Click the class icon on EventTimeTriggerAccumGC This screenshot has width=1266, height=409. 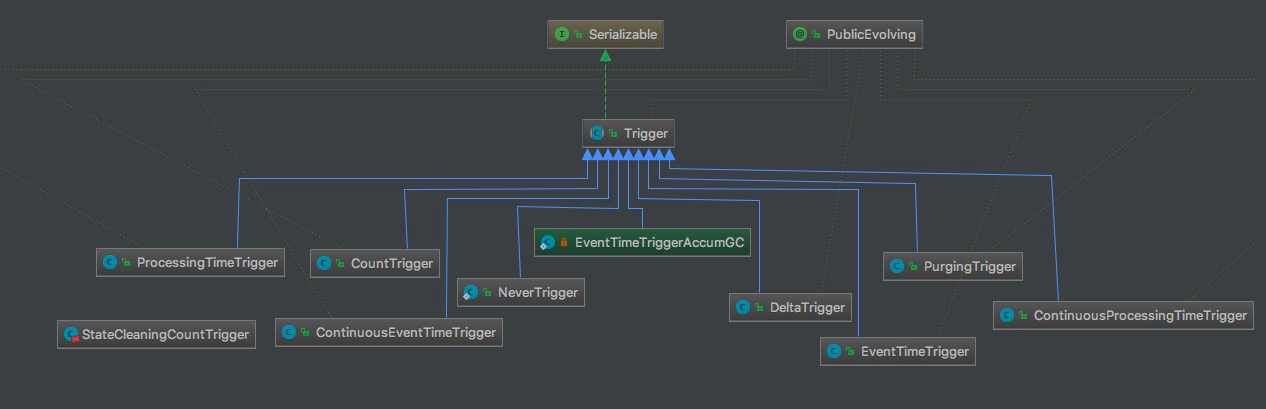pos(548,242)
